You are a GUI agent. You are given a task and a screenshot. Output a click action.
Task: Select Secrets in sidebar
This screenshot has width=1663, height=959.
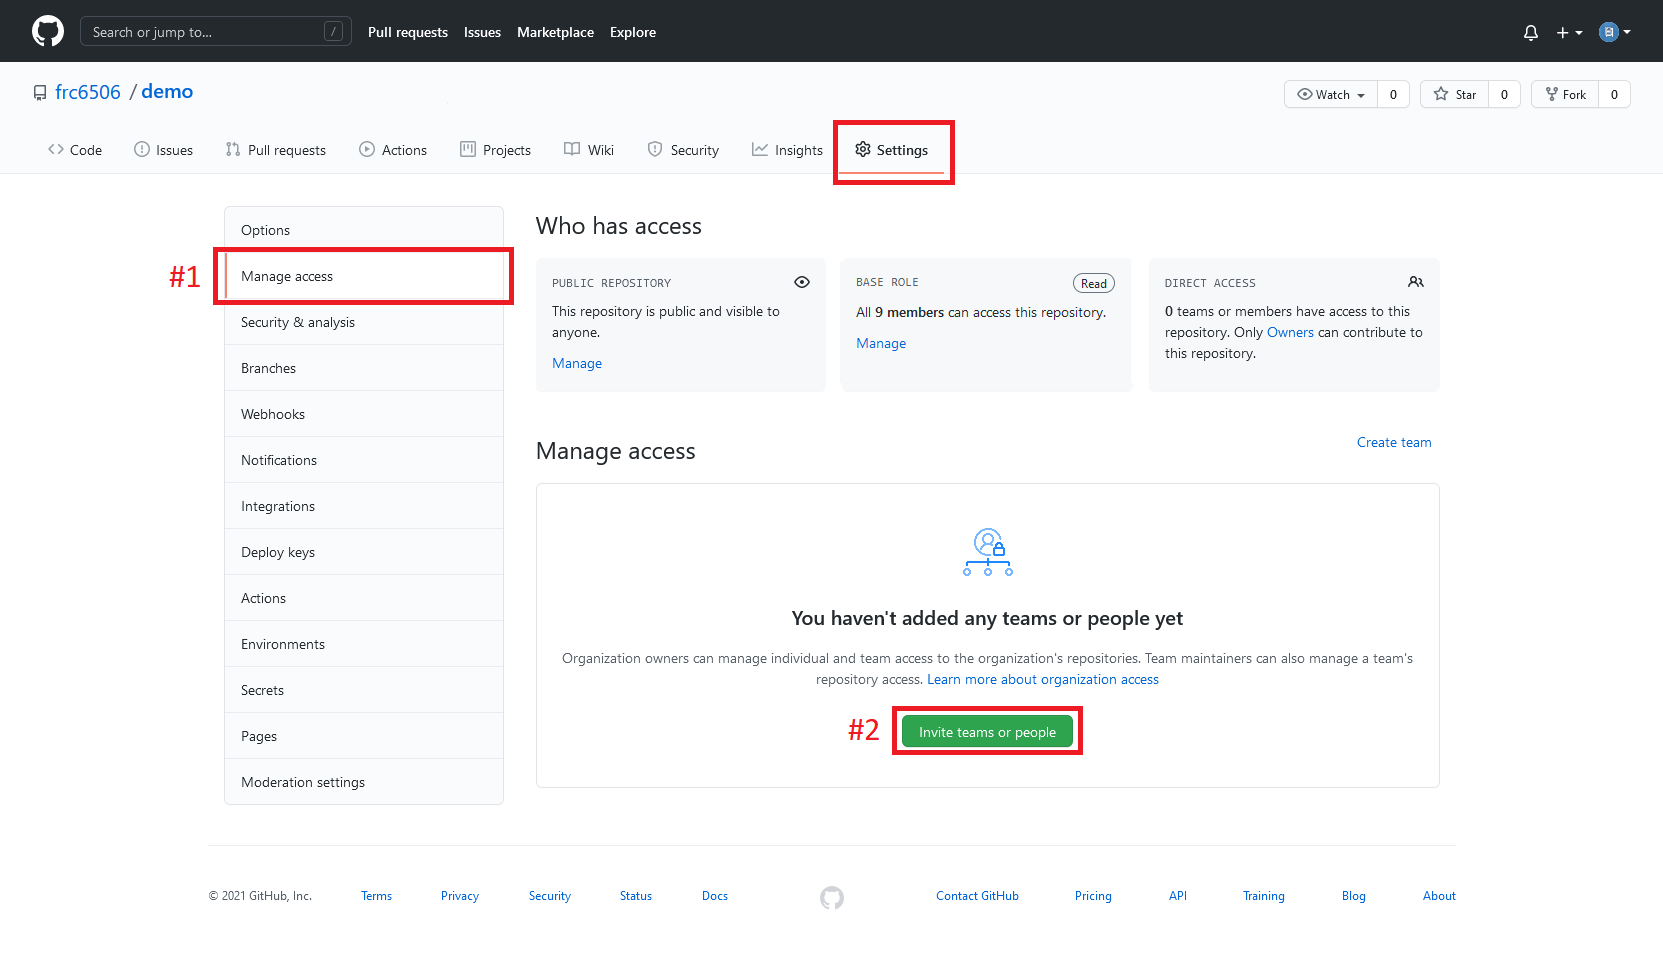tap(364, 690)
